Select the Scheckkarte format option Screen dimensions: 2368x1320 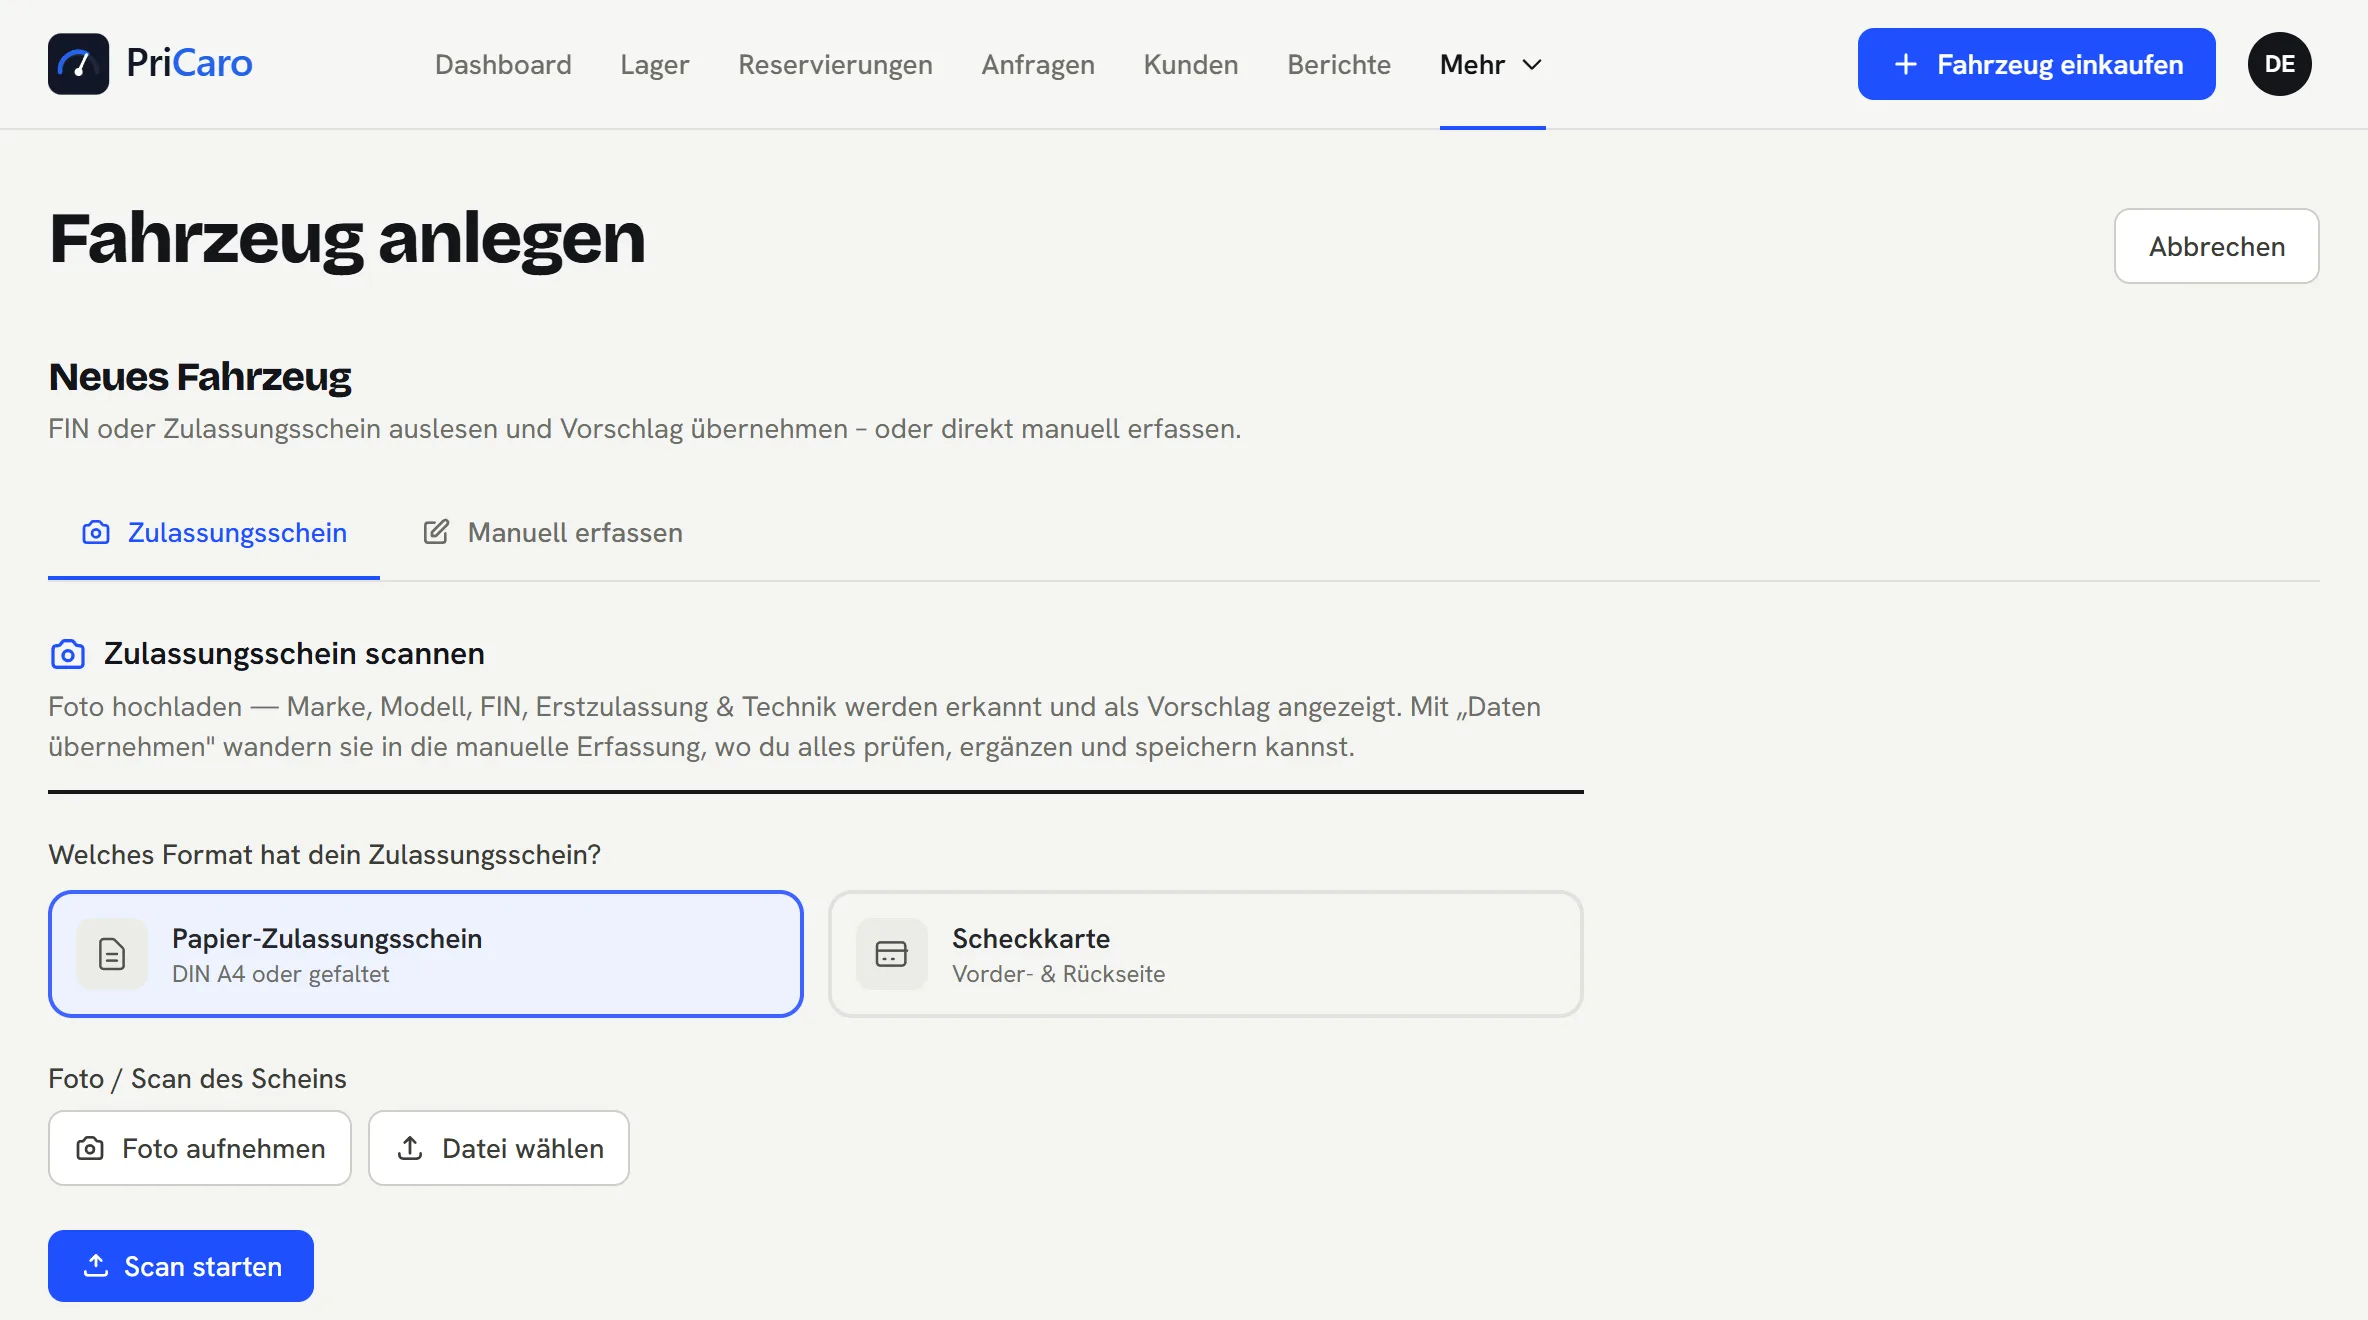point(1206,954)
